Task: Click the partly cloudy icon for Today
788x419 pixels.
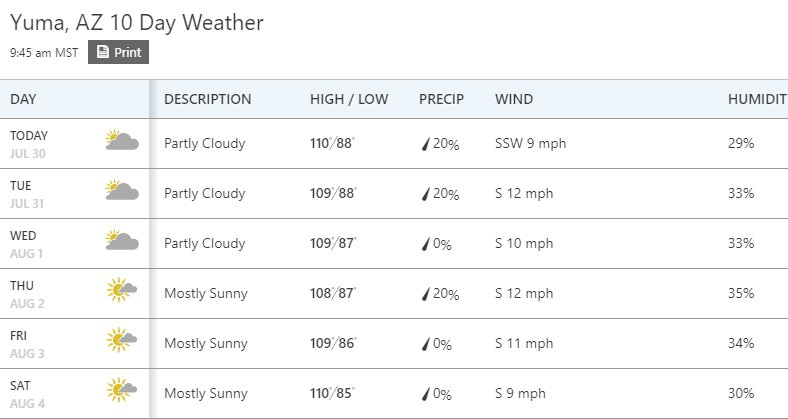Action: (x=122, y=140)
